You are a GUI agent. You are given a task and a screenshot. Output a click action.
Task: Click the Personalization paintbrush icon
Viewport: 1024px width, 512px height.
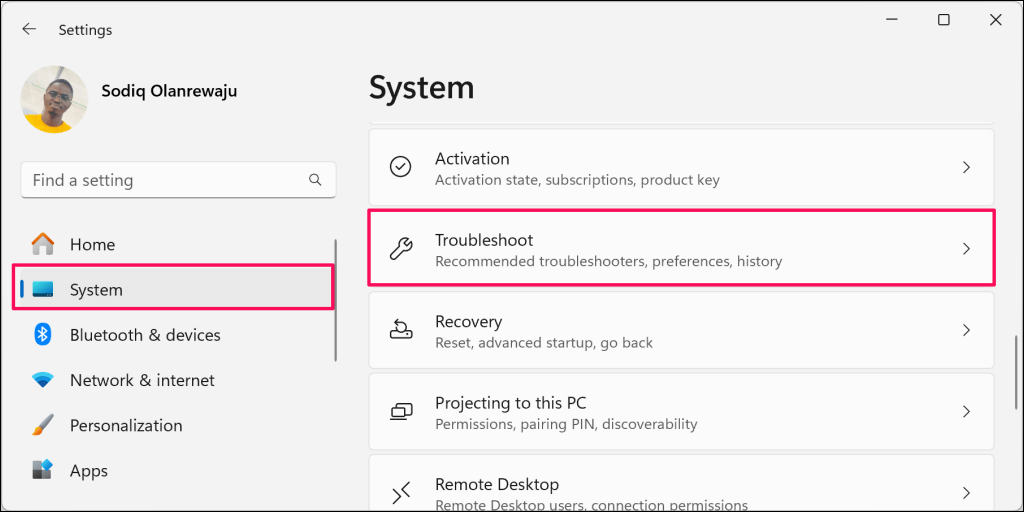(43, 425)
